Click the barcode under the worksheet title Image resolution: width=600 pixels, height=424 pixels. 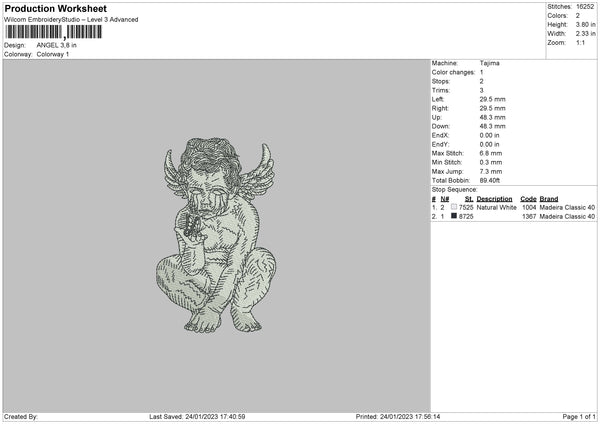pyautogui.click(x=54, y=32)
